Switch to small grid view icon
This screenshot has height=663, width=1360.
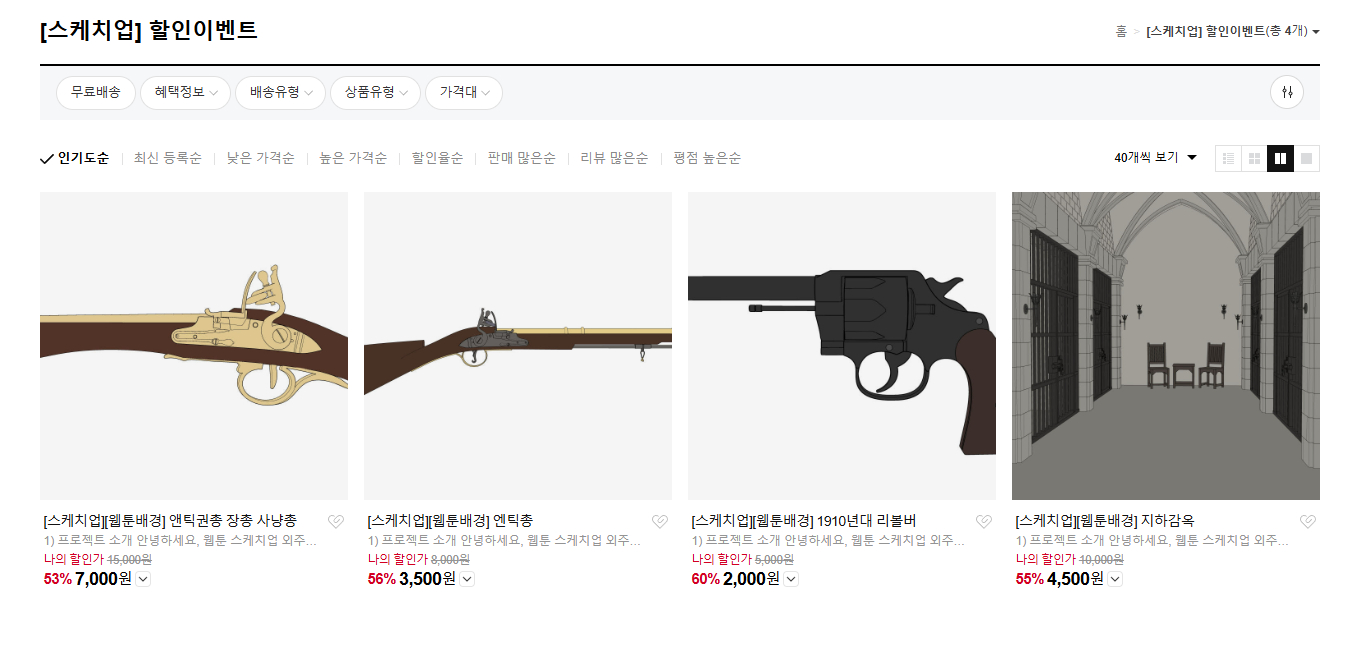click(x=1254, y=158)
